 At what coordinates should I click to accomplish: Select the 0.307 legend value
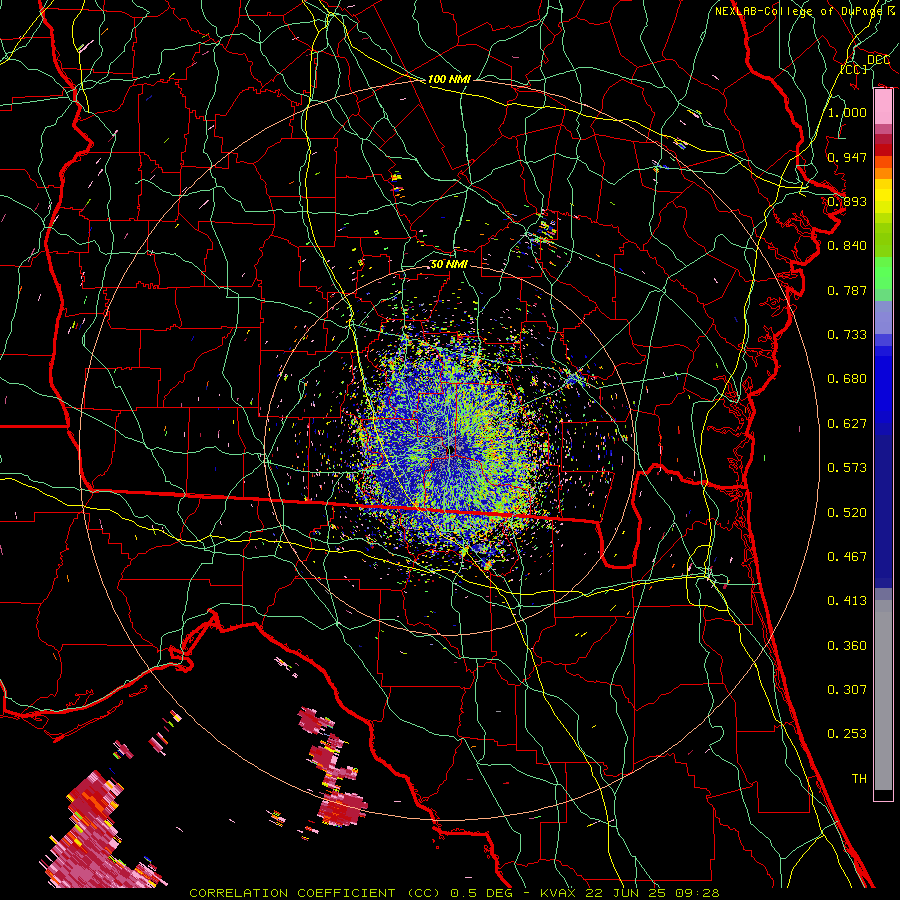tap(847, 689)
